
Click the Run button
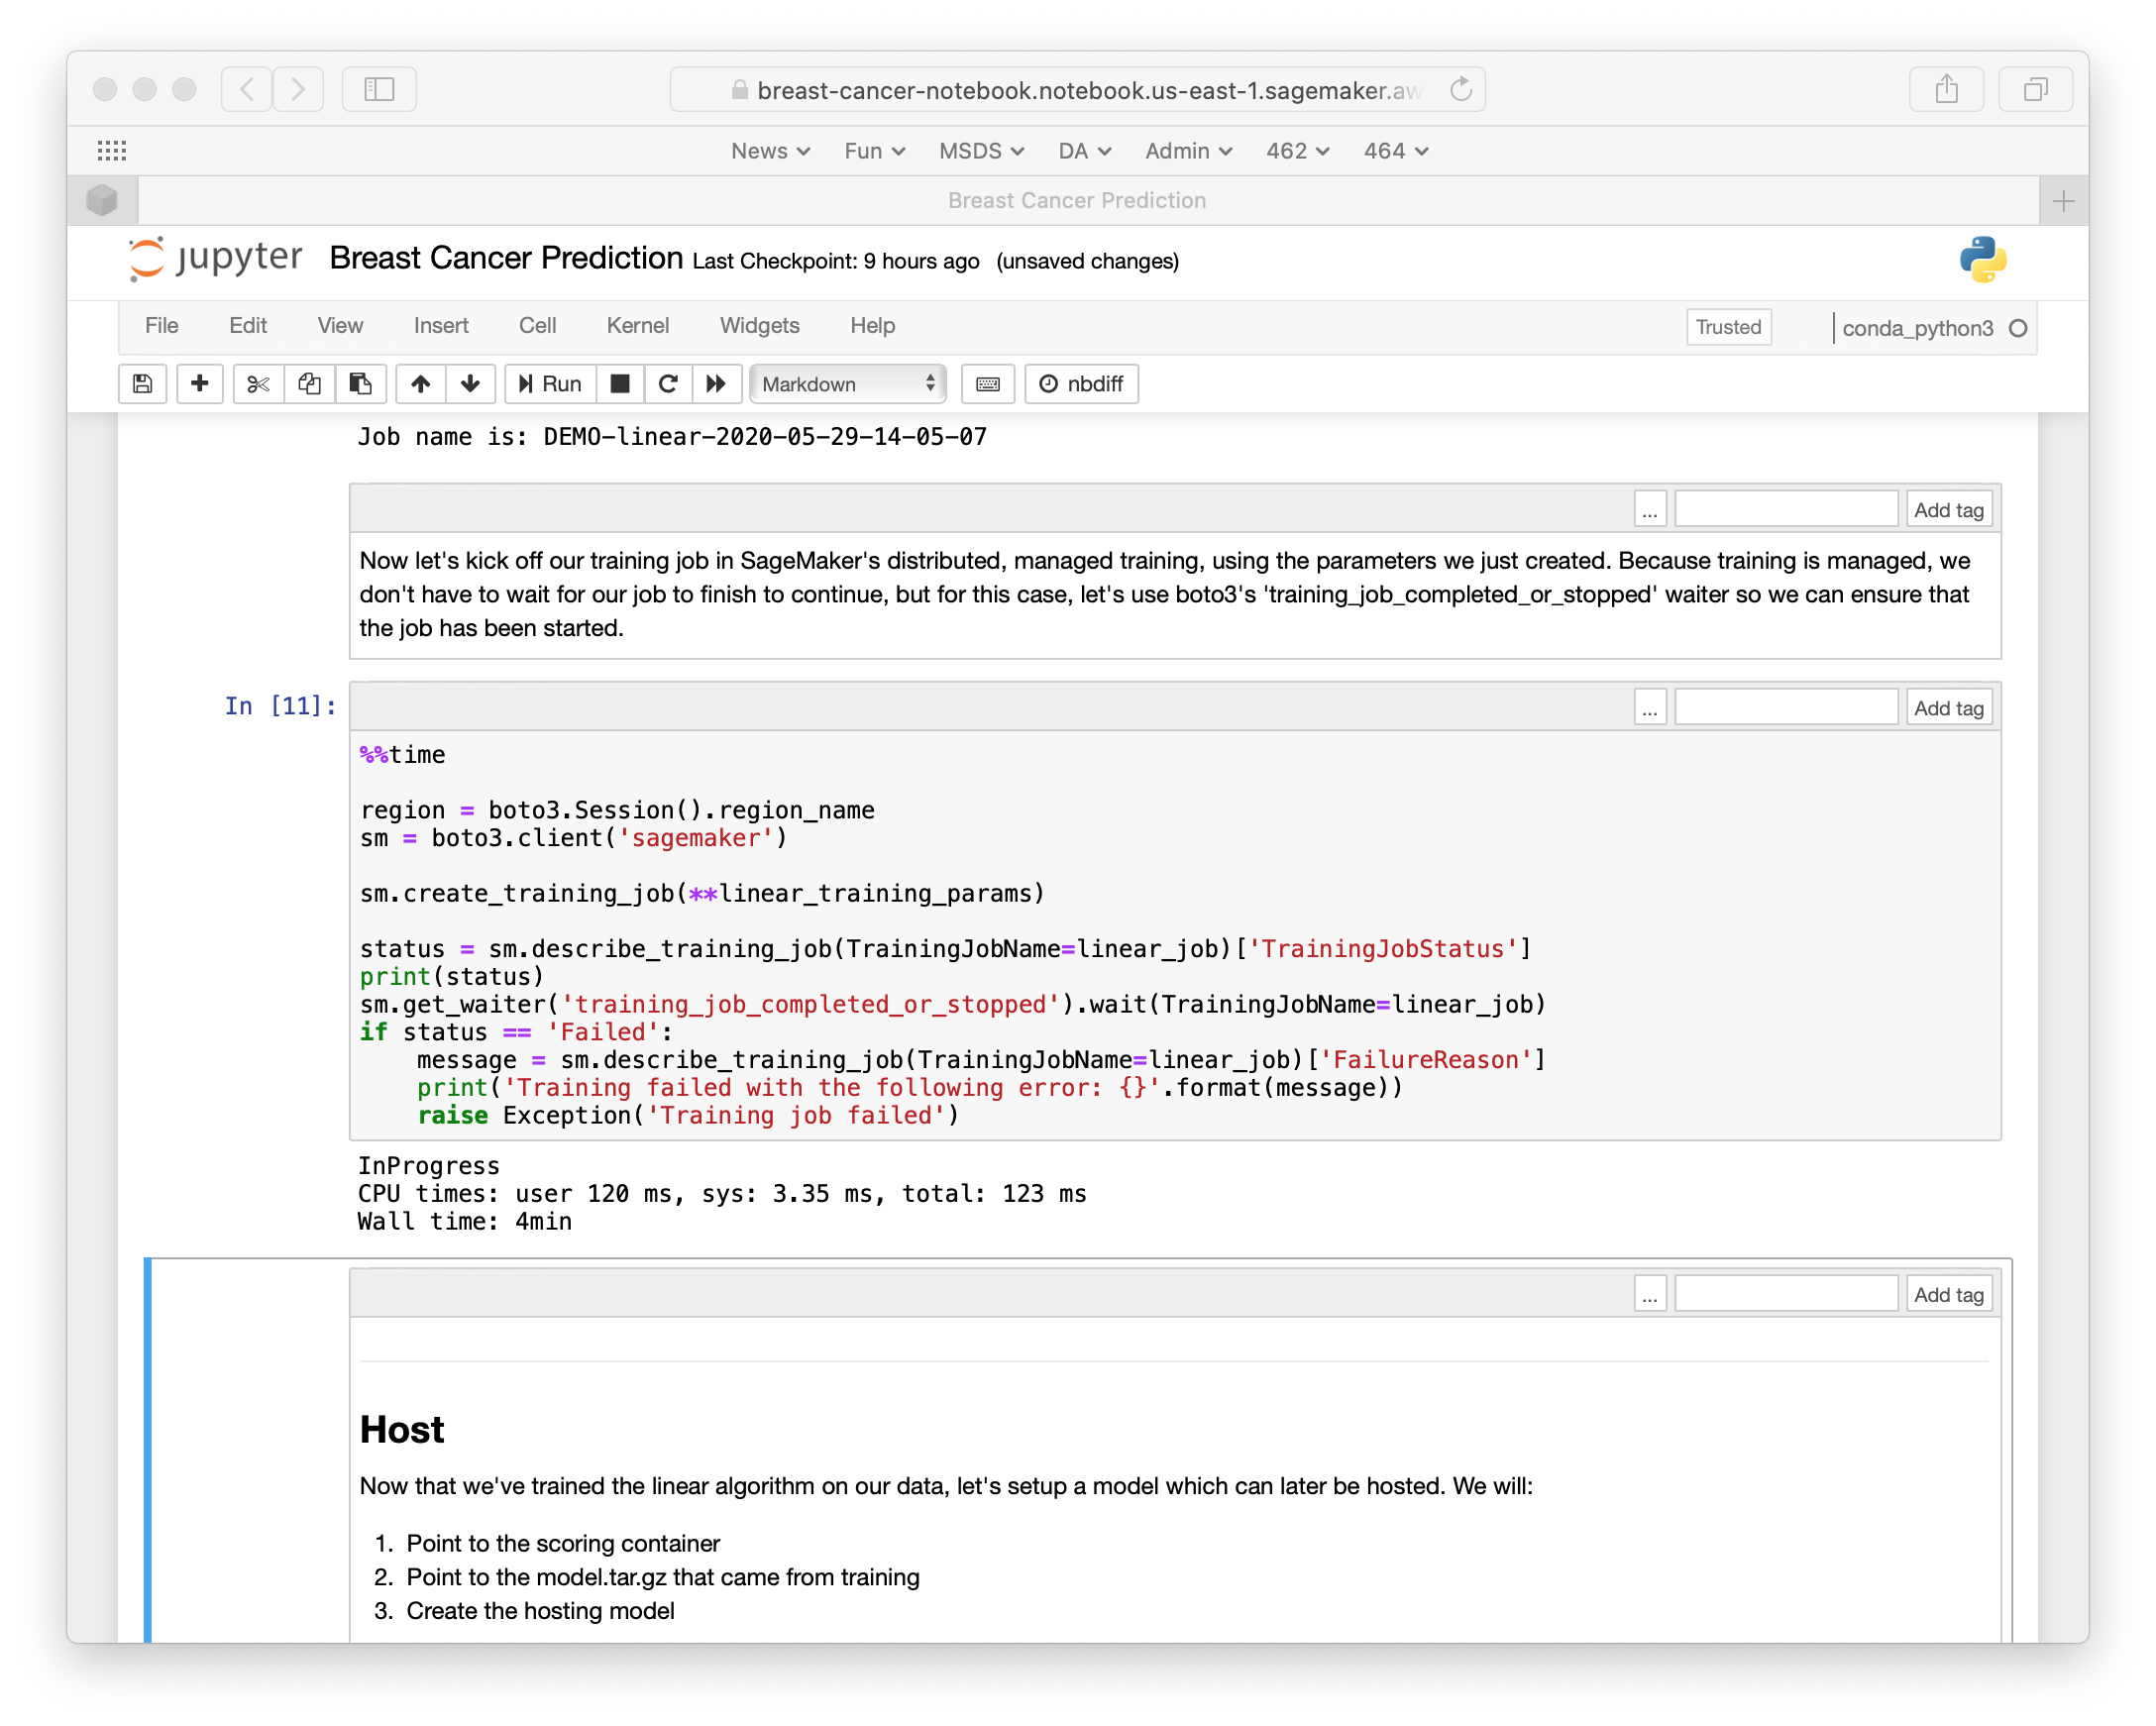coord(551,384)
